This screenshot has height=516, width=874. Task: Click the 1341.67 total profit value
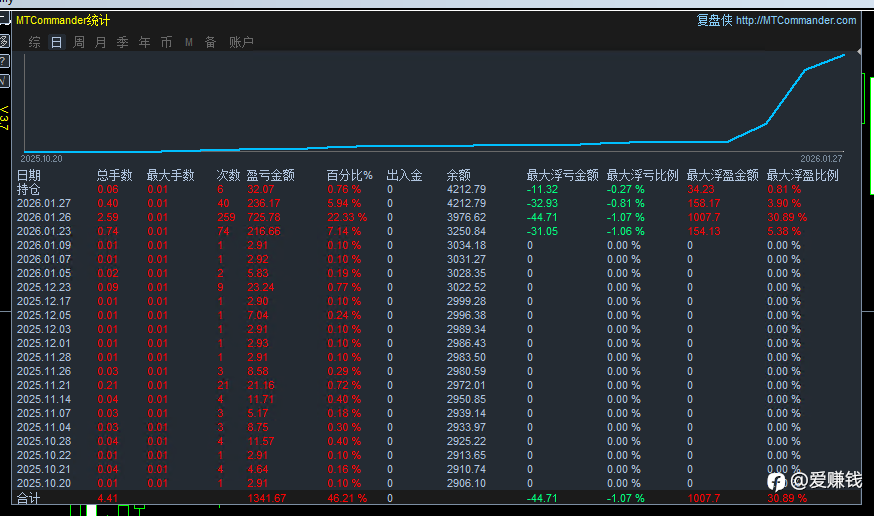[266, 498]
